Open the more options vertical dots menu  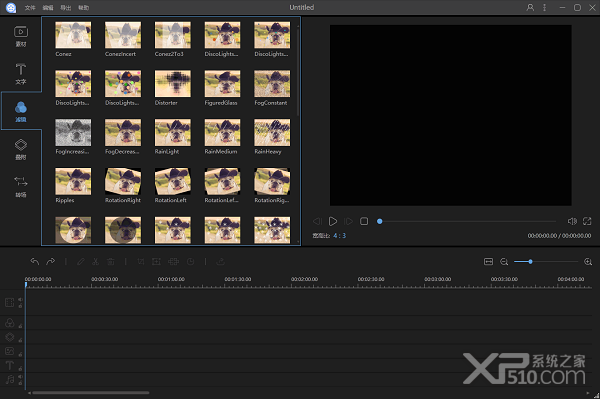pos(545,7)
